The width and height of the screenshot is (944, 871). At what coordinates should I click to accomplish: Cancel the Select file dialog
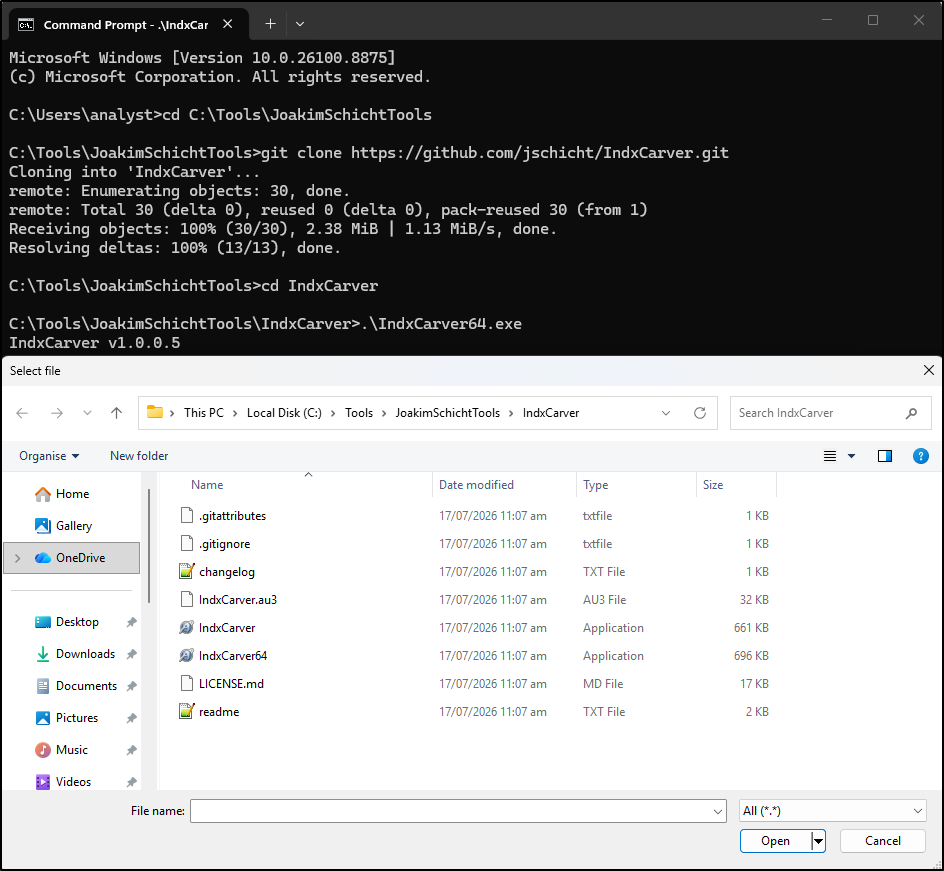coord(883,841)
